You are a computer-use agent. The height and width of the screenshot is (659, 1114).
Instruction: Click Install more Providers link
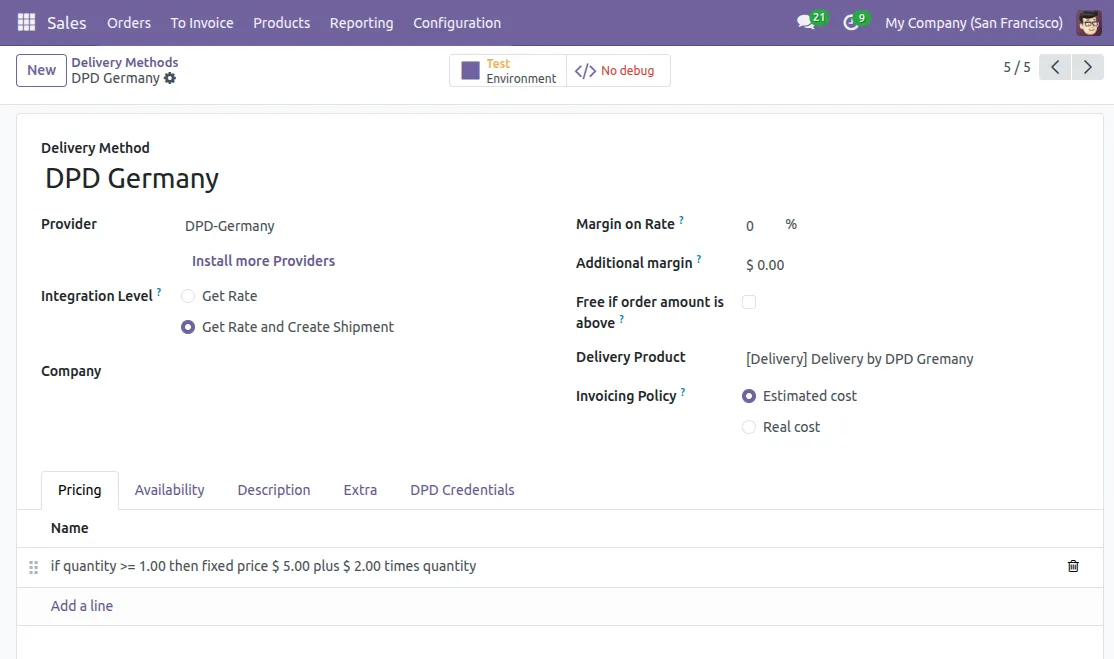pyautogui.click(x=263, y=261)
